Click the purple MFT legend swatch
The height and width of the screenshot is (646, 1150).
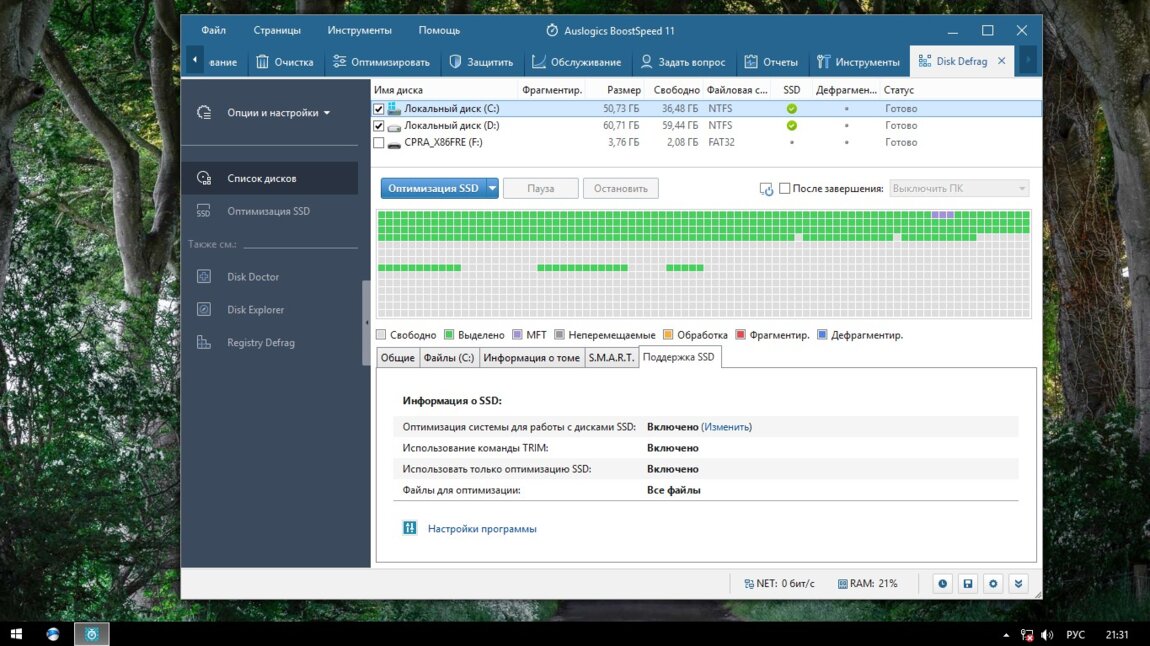click(517, 335)
